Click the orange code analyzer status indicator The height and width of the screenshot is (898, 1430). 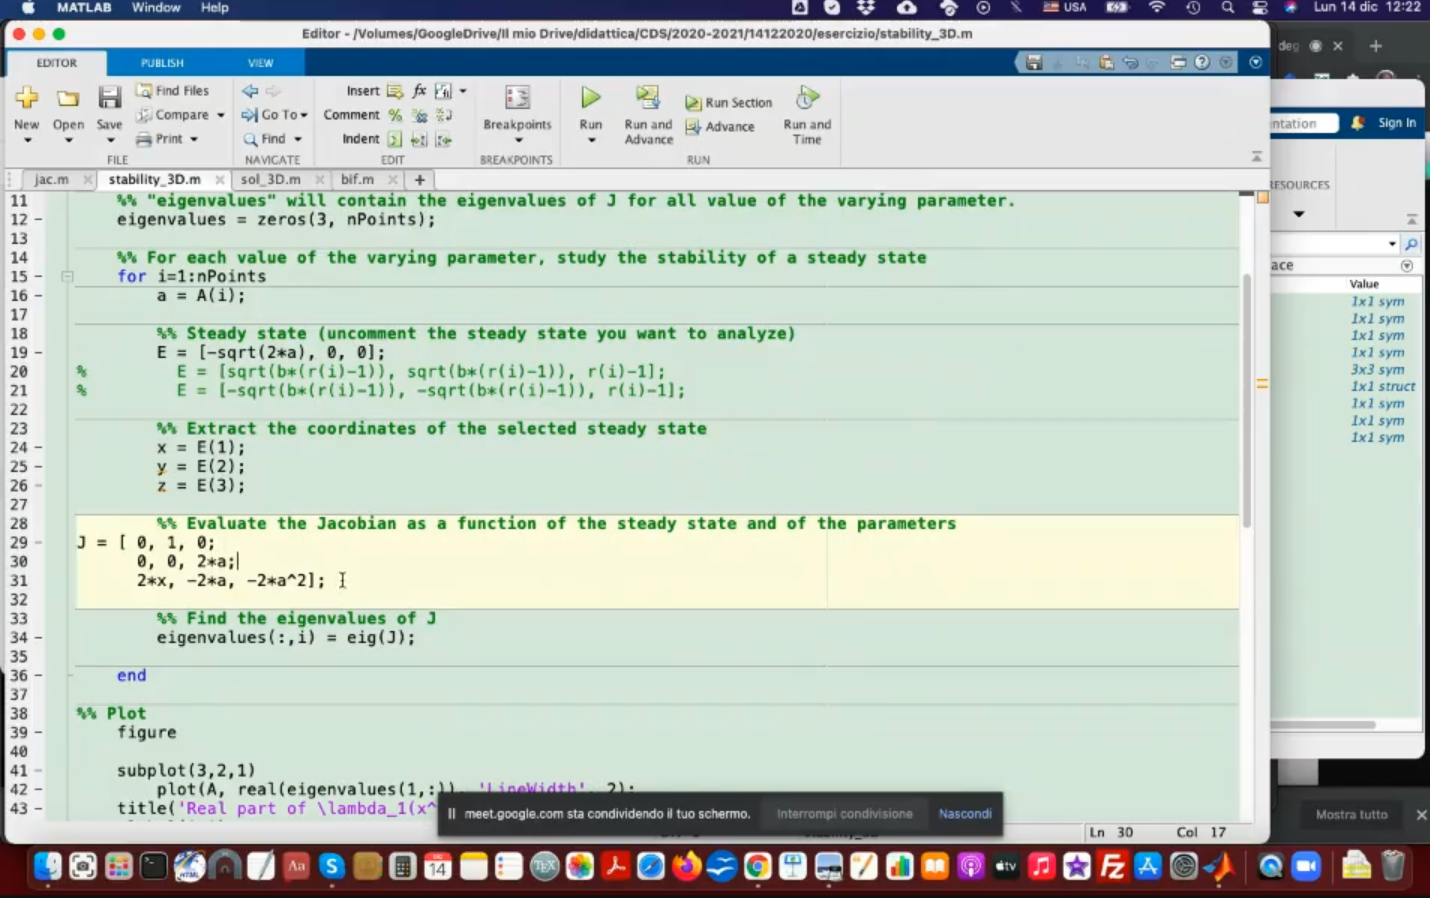1262,198
